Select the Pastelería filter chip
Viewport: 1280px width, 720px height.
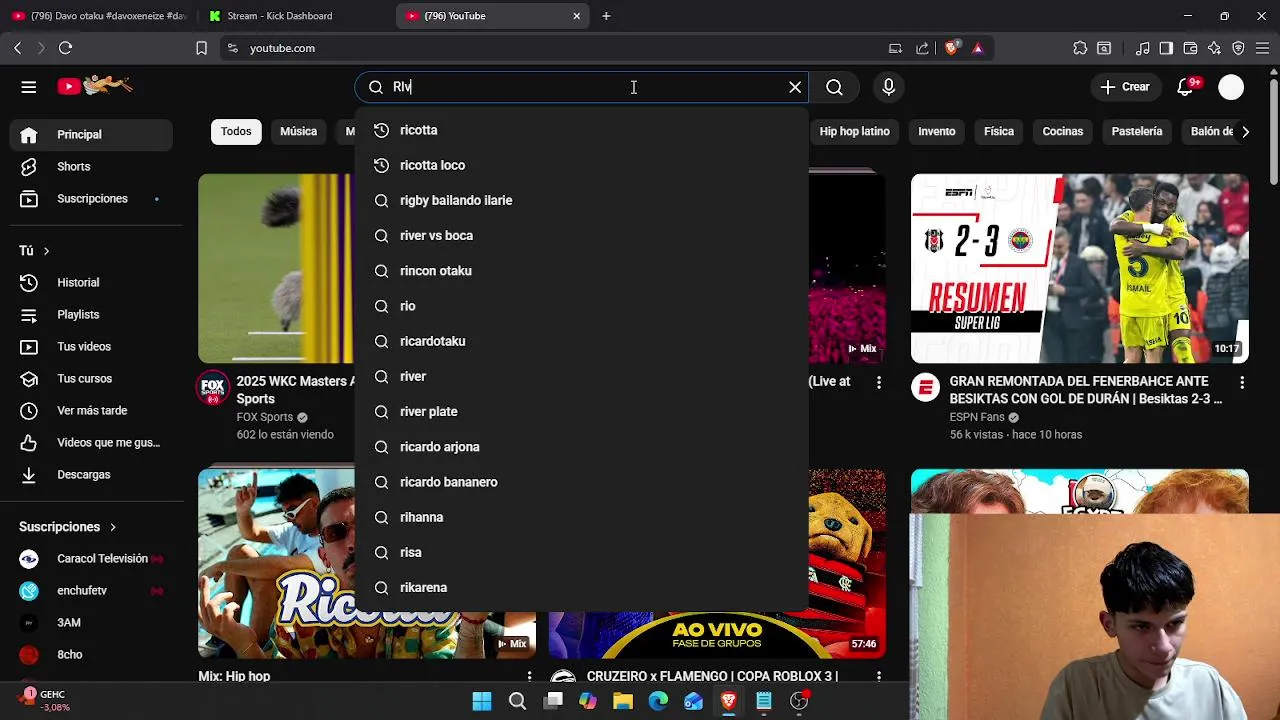(x=1137, y=131)
